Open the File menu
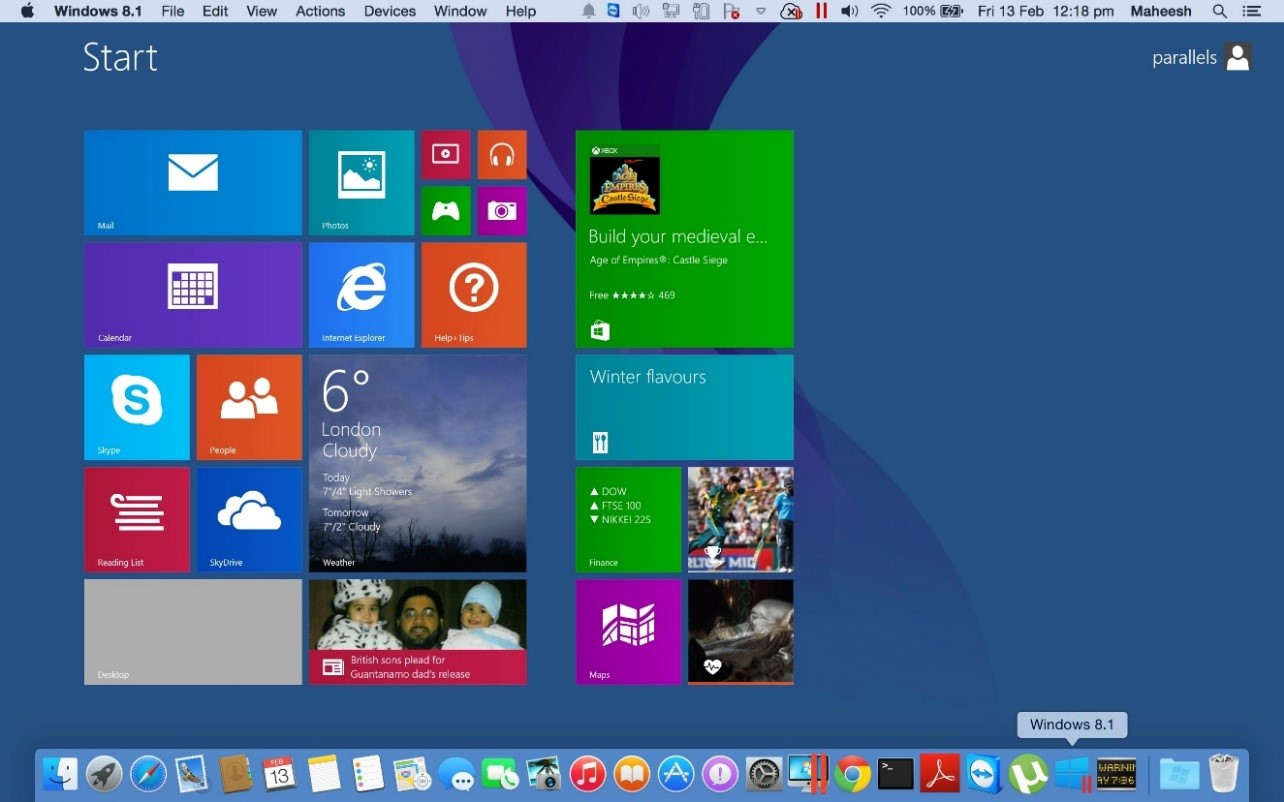 (173, 11)
